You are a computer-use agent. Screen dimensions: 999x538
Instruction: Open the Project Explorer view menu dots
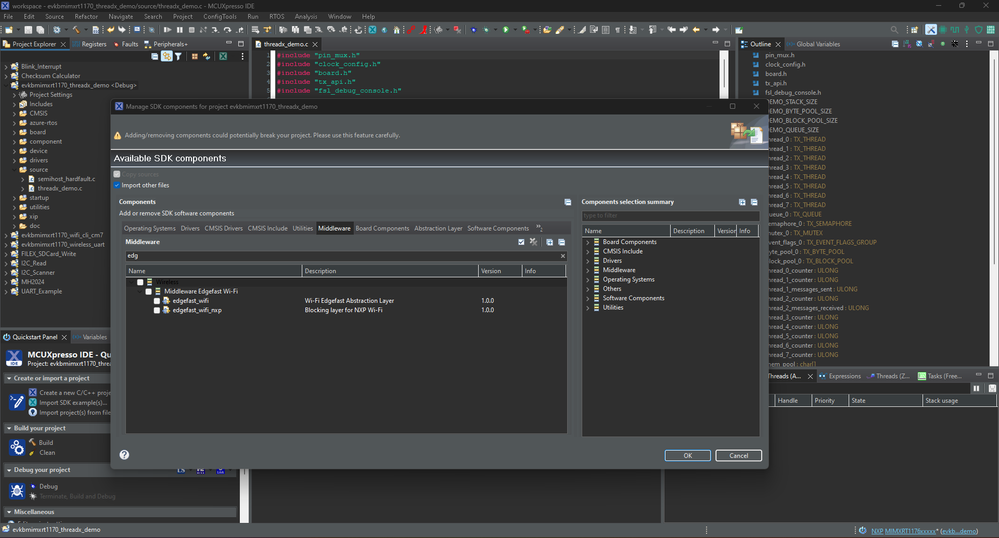pos(242,57)
